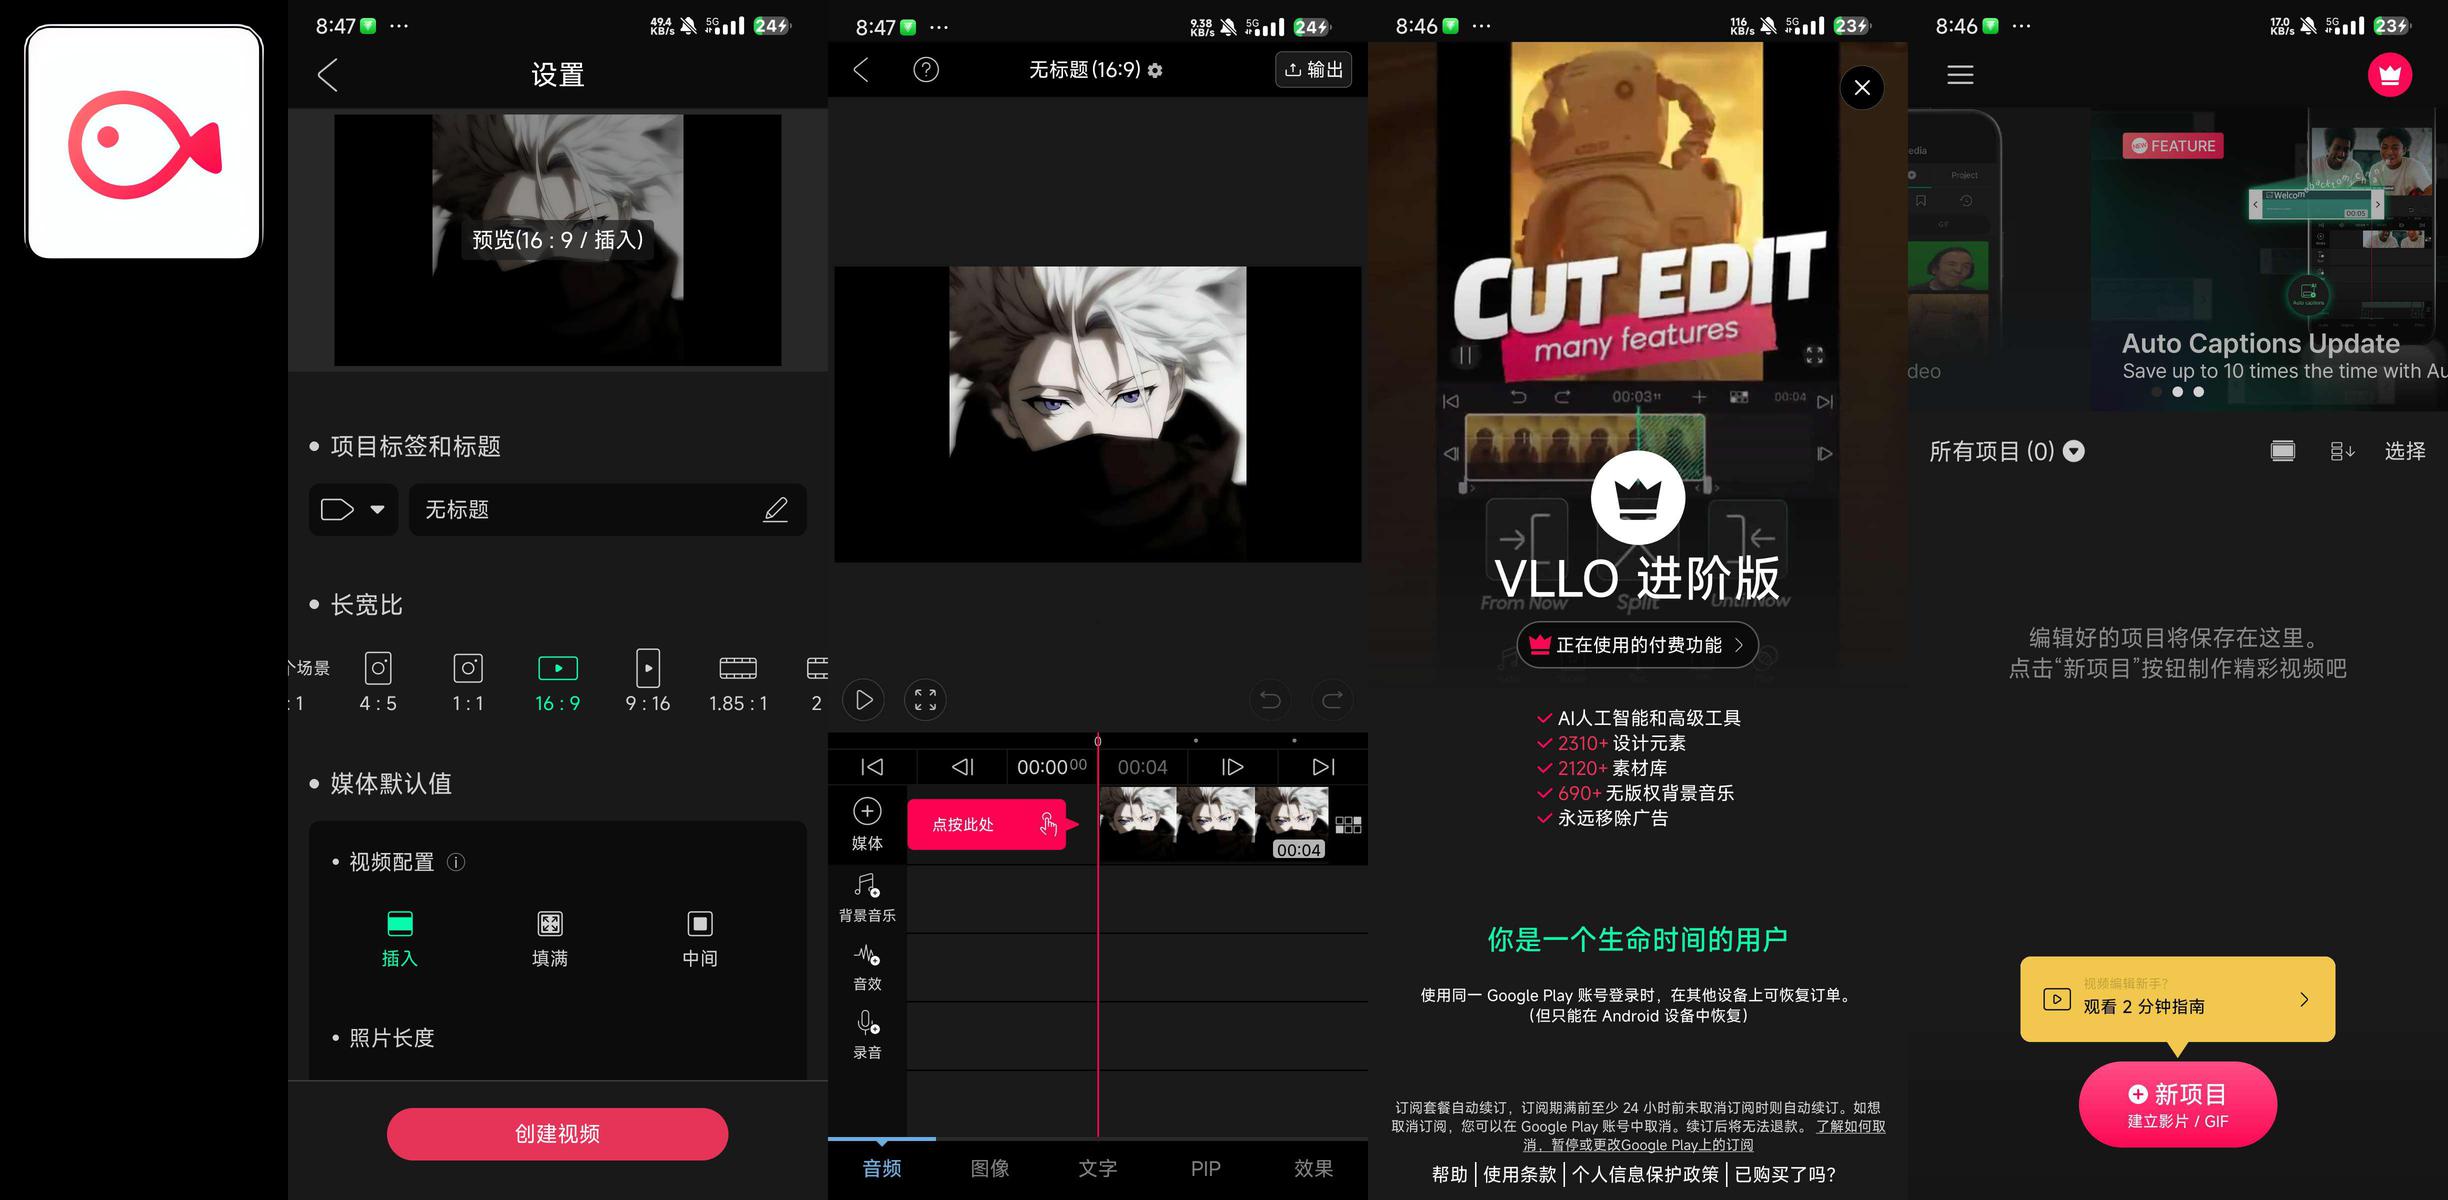Open the 视频配置 info tooltip icon

[x=456, y=862]
